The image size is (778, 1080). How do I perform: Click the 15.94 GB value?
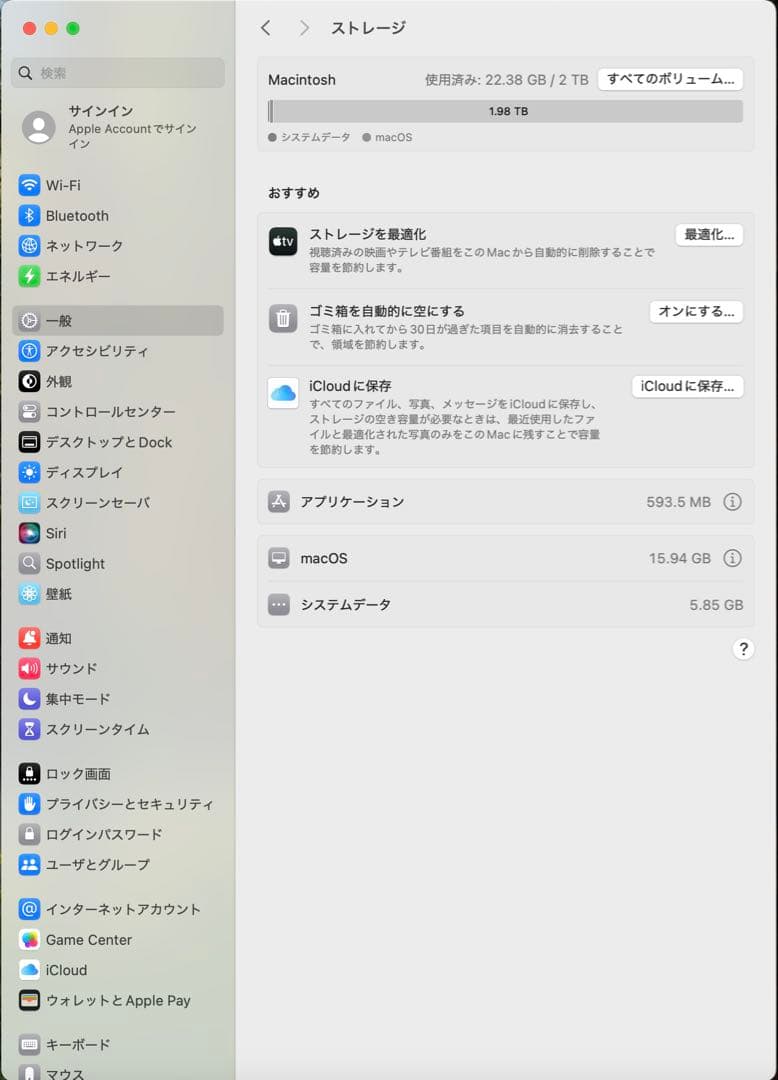point(680,559)
